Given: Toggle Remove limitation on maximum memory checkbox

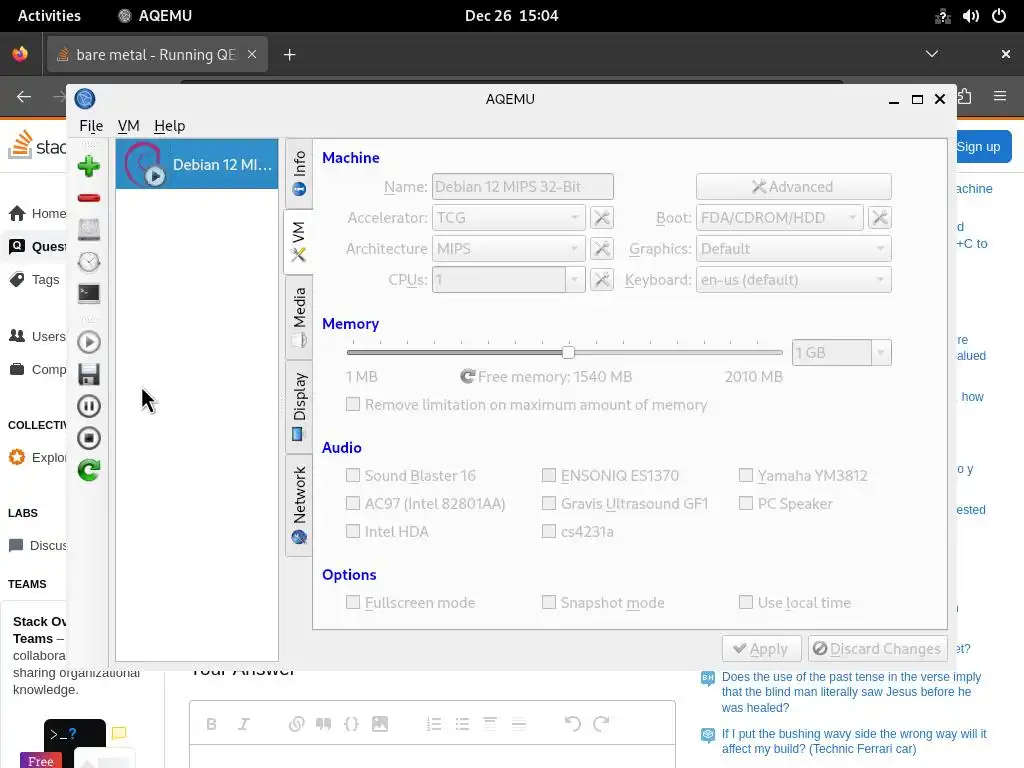Looking at the screenshot, I should (353, 404).
